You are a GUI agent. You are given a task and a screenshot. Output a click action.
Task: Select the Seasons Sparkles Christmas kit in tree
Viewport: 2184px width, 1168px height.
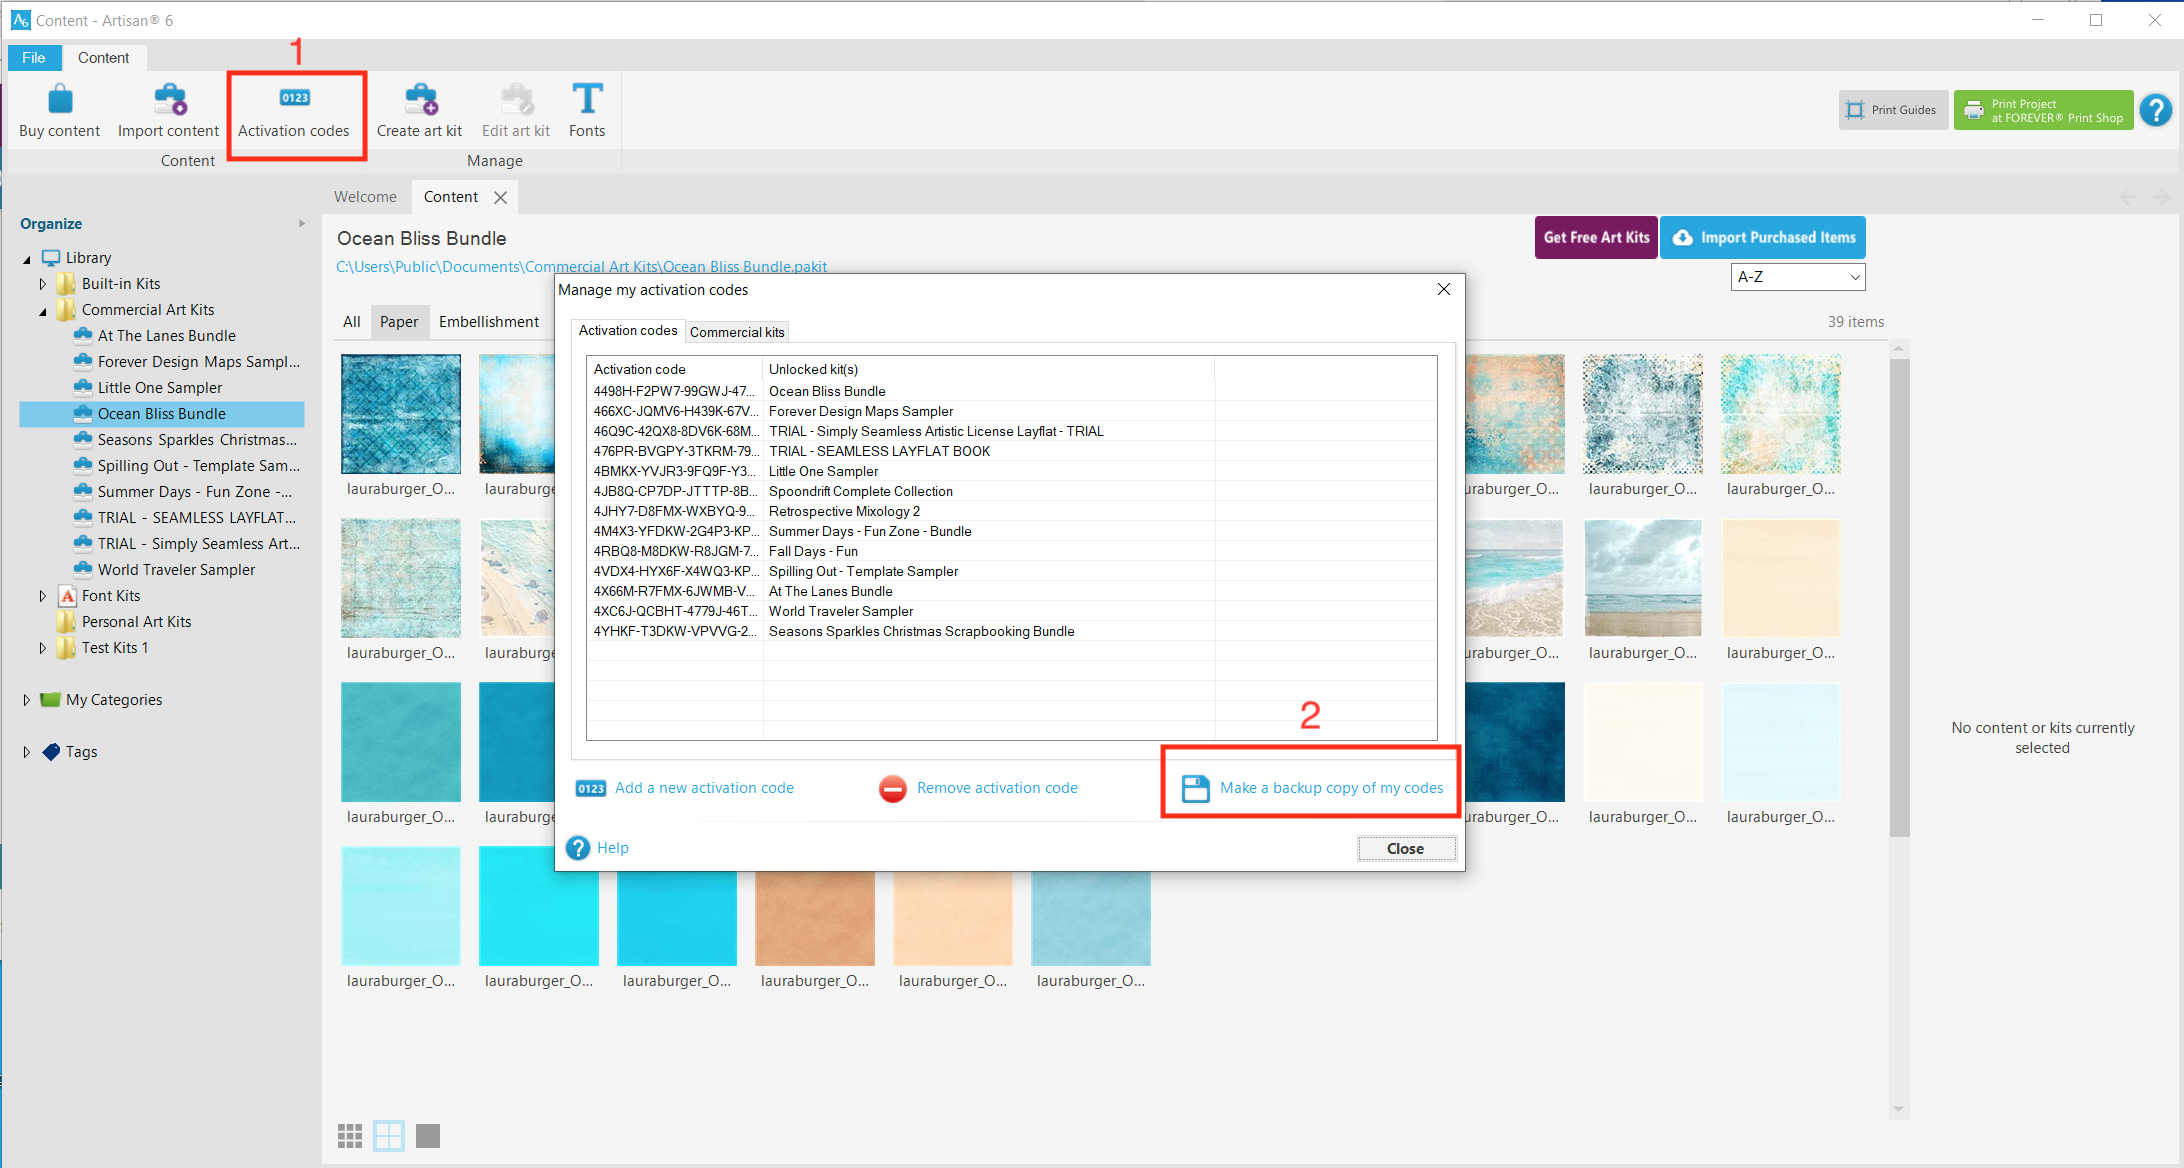[196, 440]
